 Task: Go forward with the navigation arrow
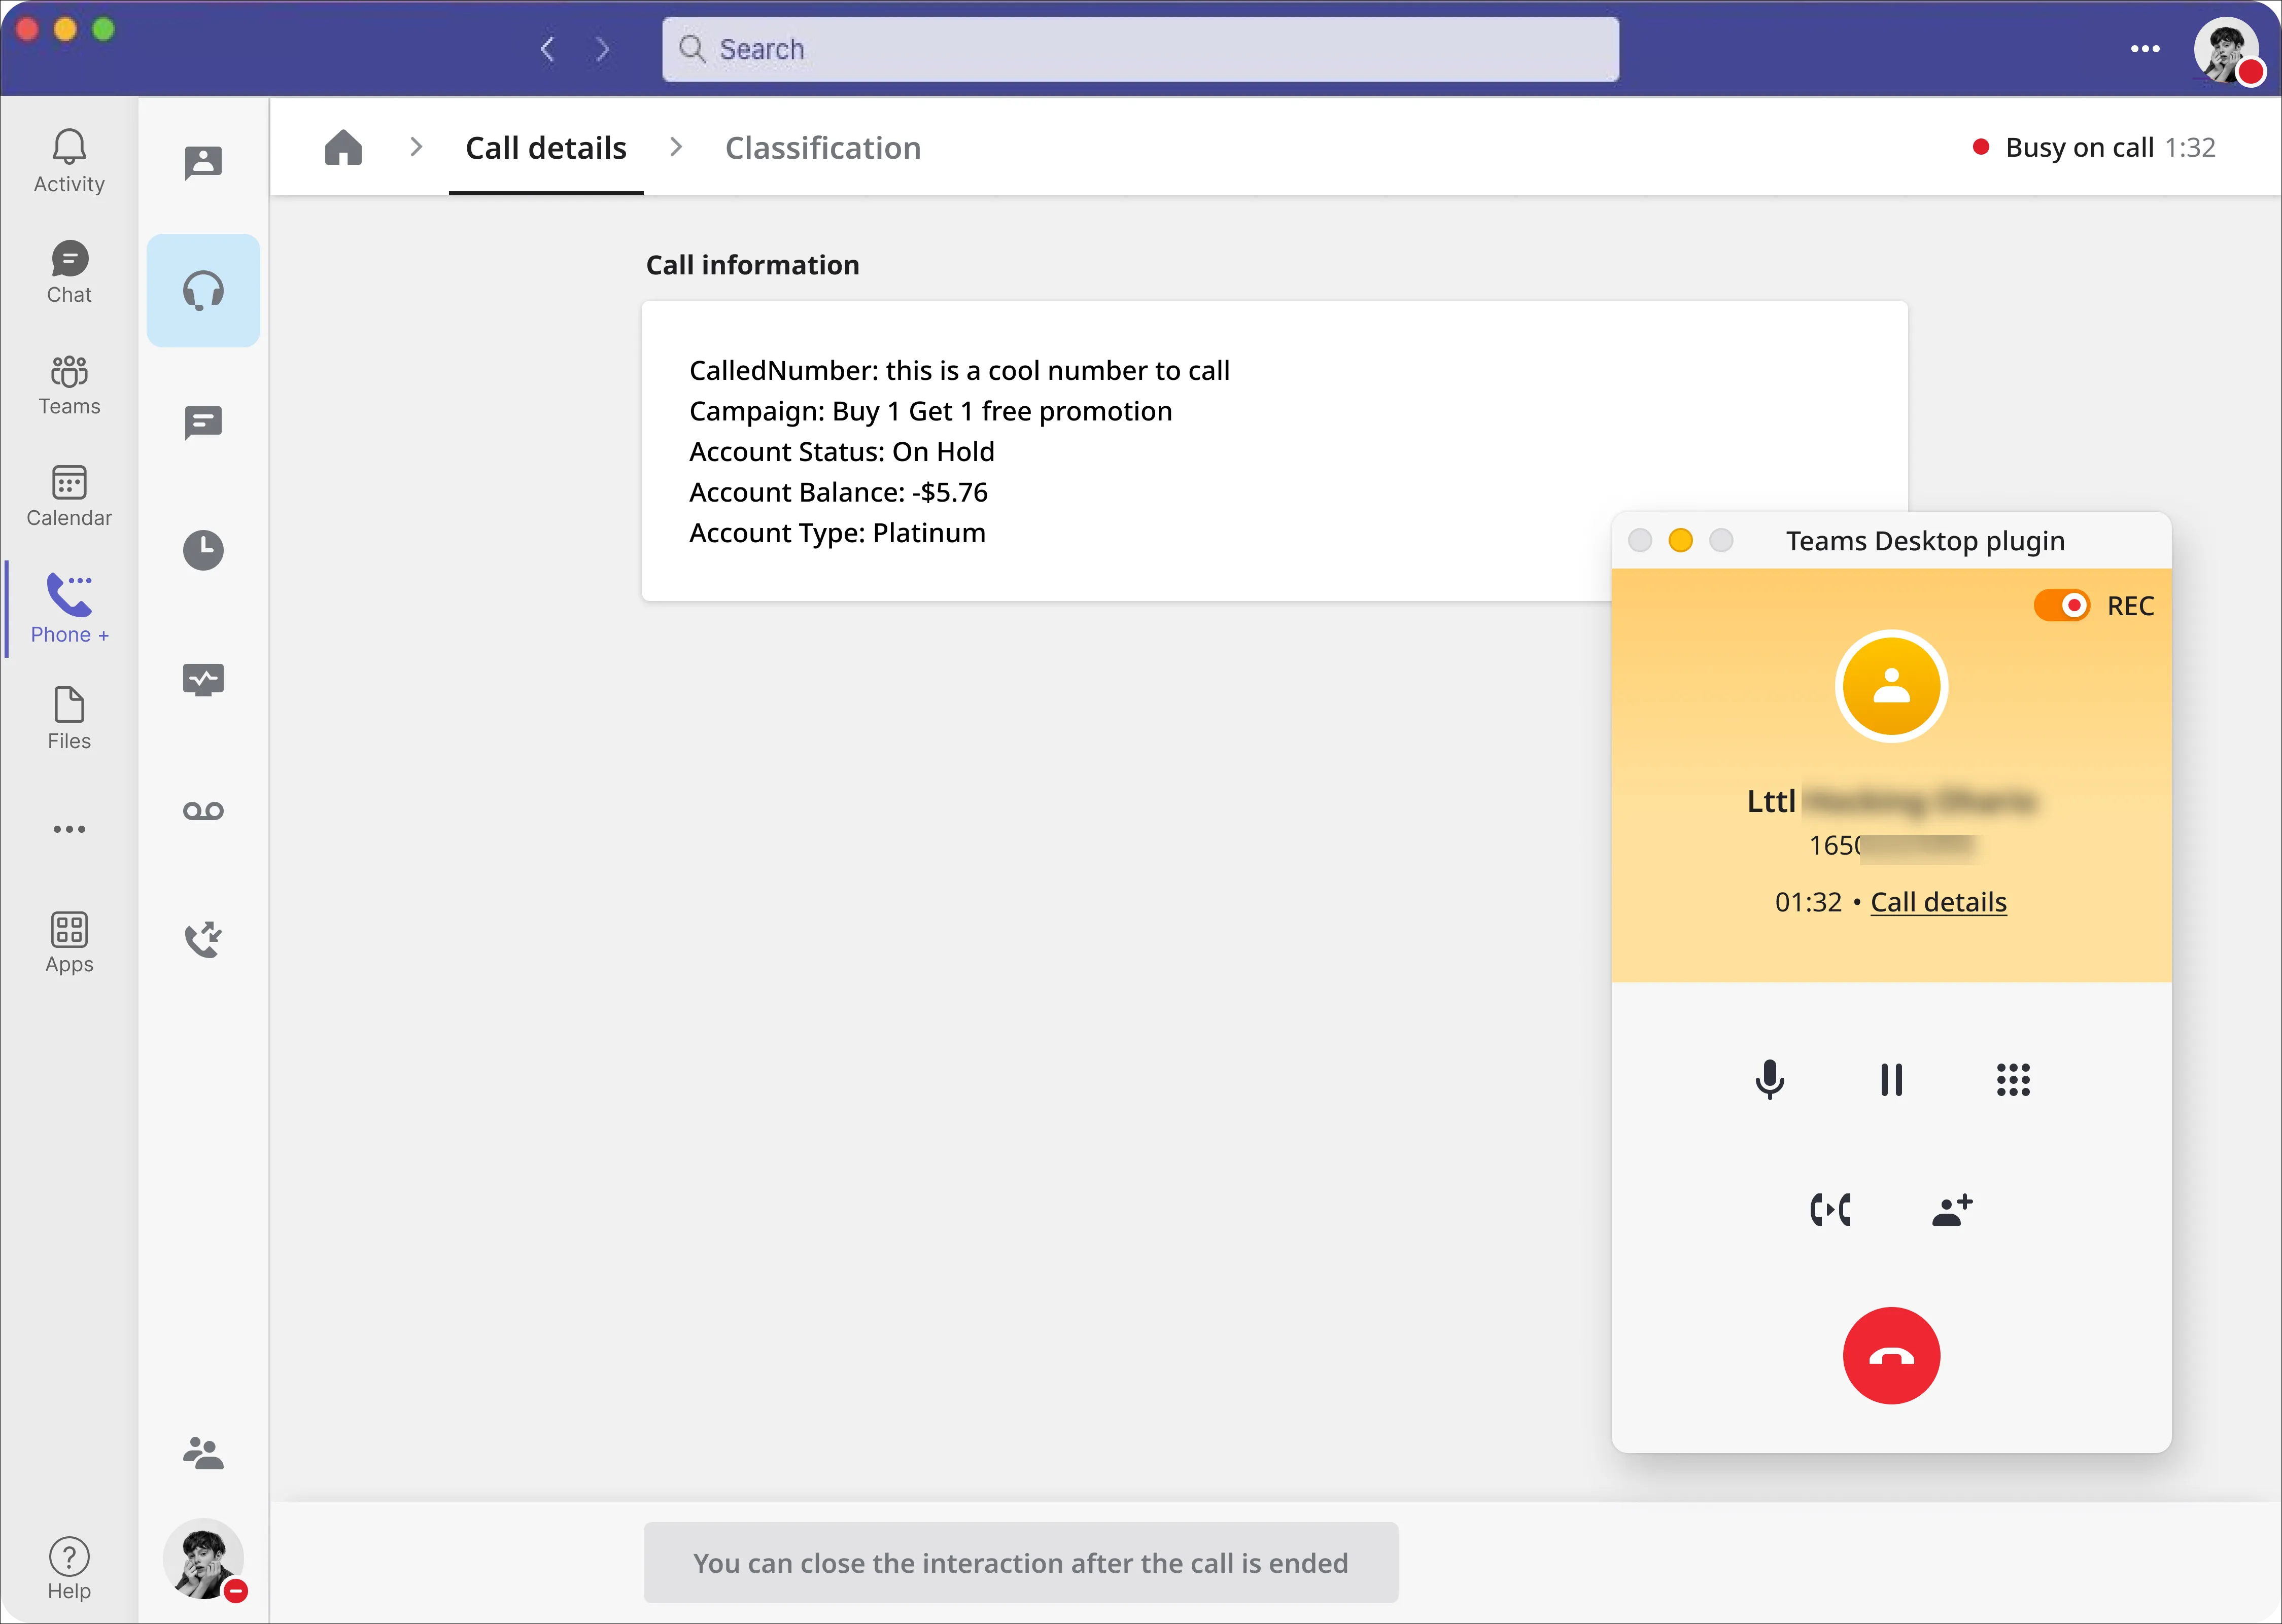tap(602, 49)
